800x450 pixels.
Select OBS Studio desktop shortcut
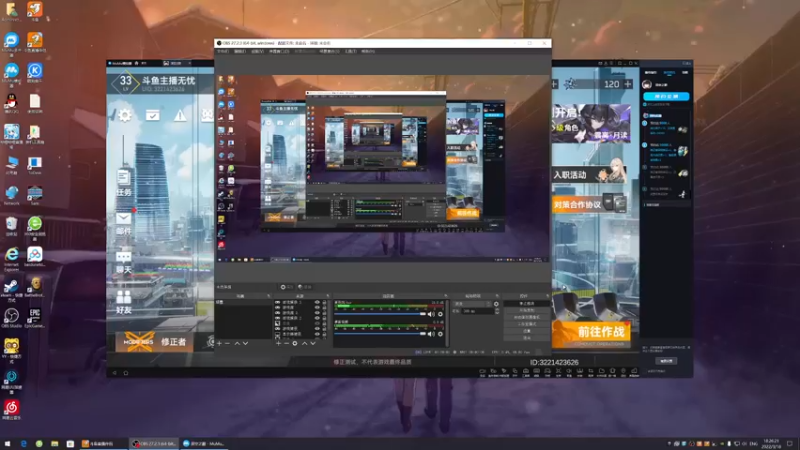coord(11,318)
